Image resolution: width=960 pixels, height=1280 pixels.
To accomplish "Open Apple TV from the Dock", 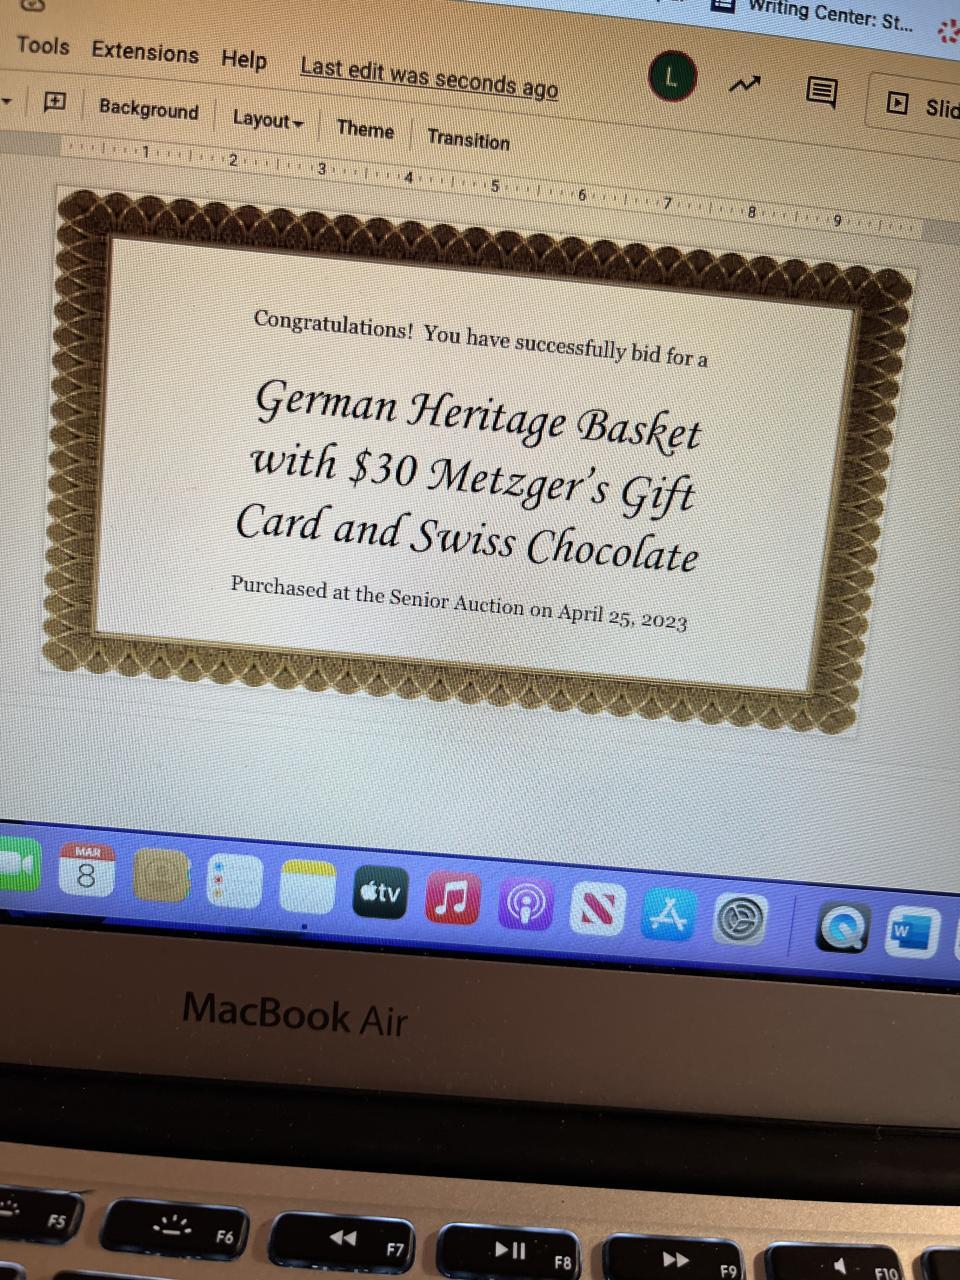I will point(381,892).
